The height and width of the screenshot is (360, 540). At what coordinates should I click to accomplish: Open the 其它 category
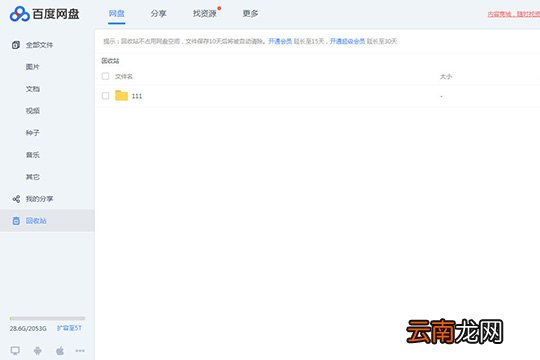[x=33, y=177]
